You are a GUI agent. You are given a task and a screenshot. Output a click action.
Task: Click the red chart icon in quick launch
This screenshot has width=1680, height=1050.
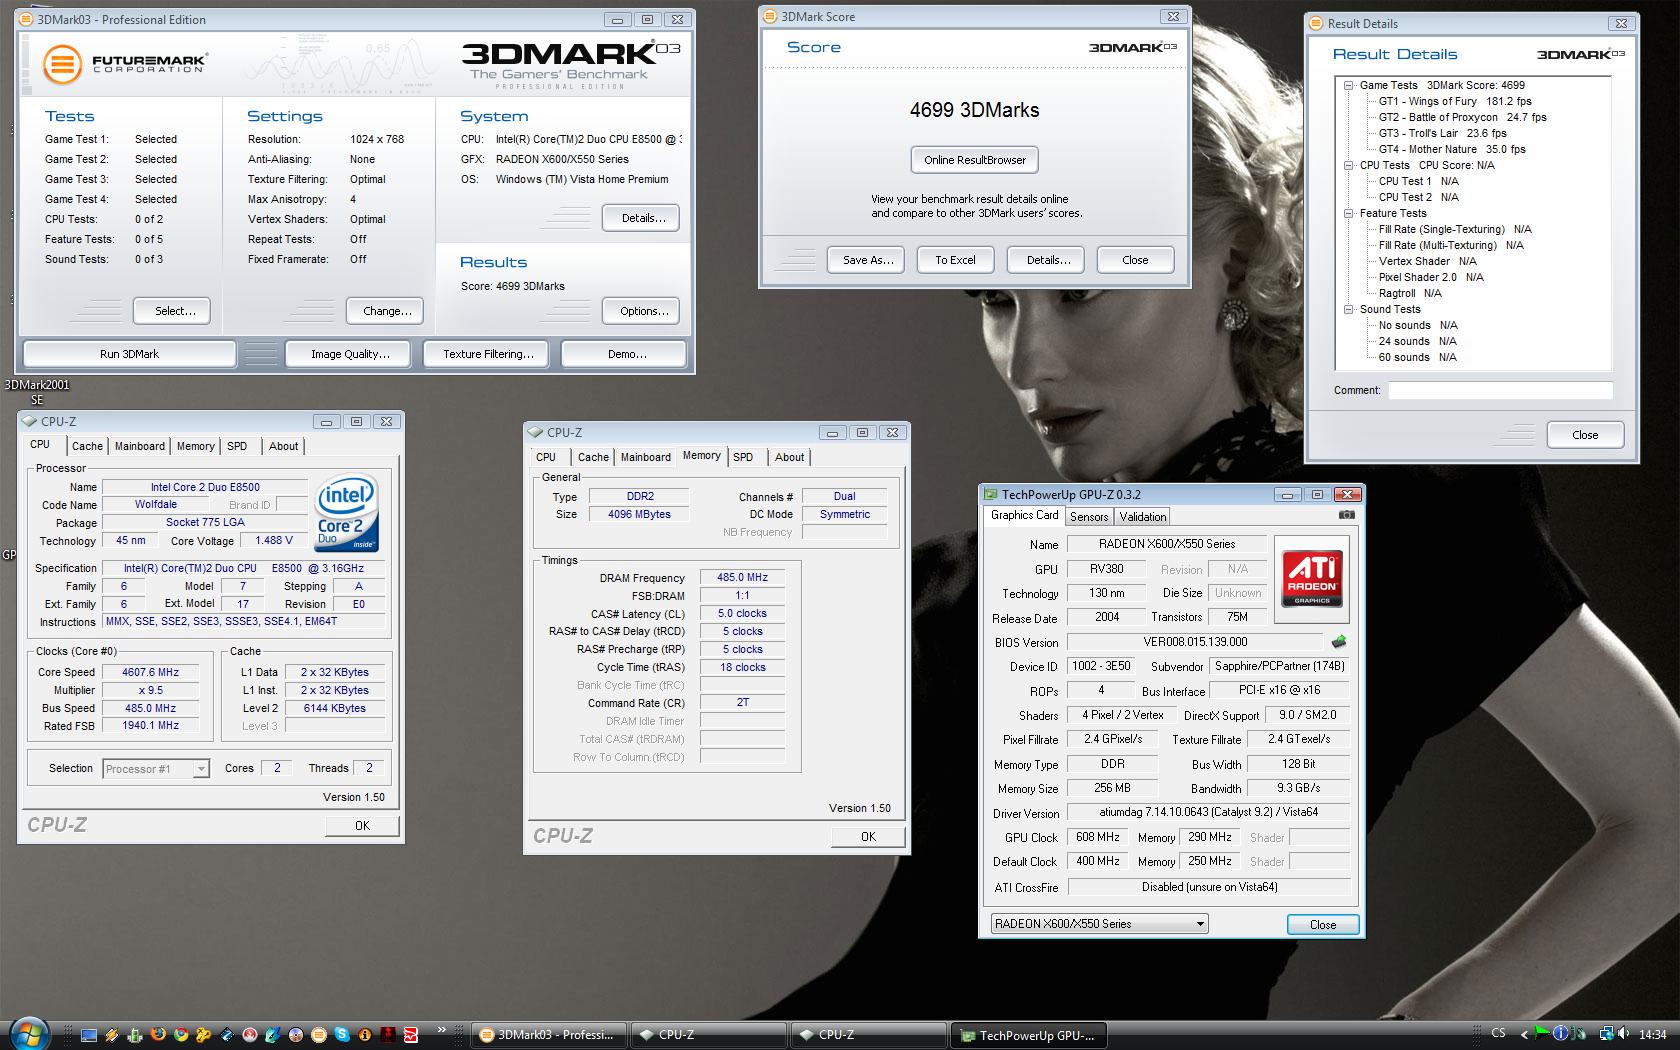[x=411, y=1035]
